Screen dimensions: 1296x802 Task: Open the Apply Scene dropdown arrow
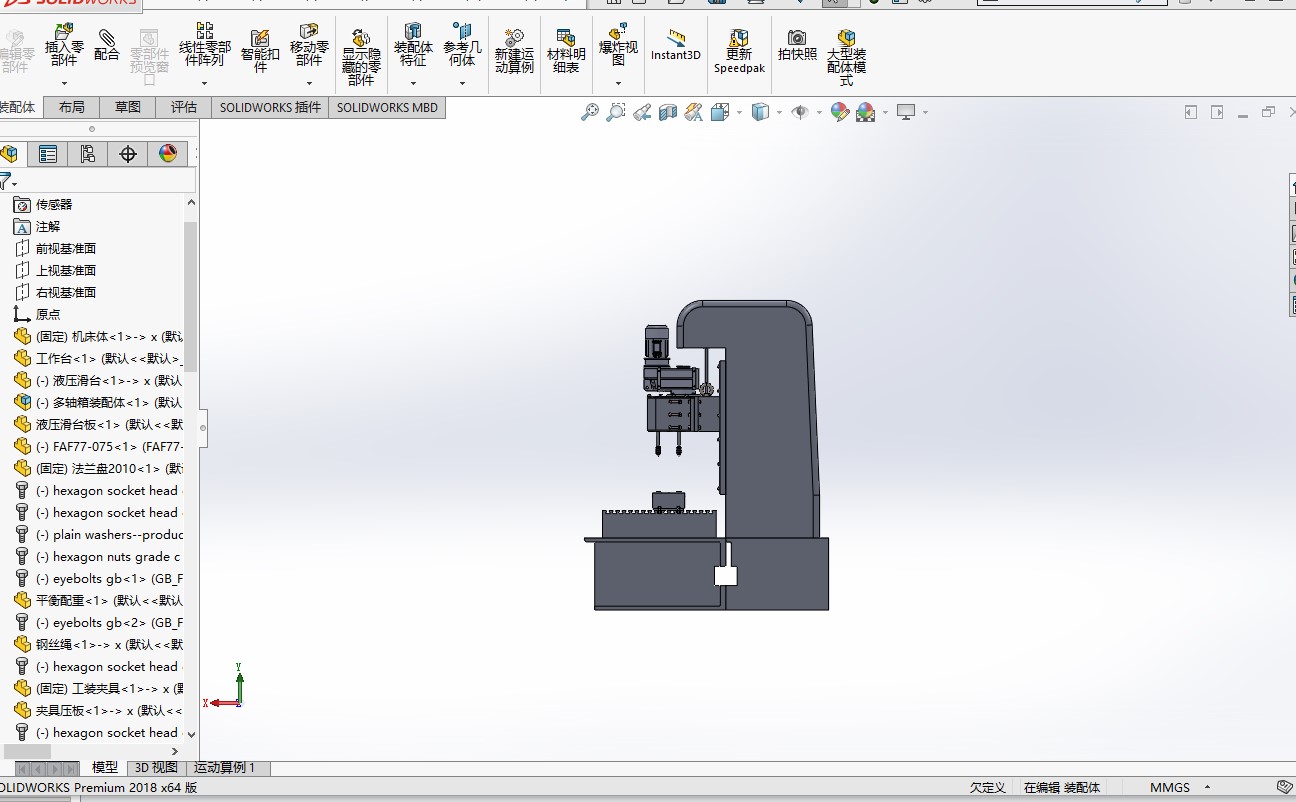pyautogui.click(x=885, y=112)
